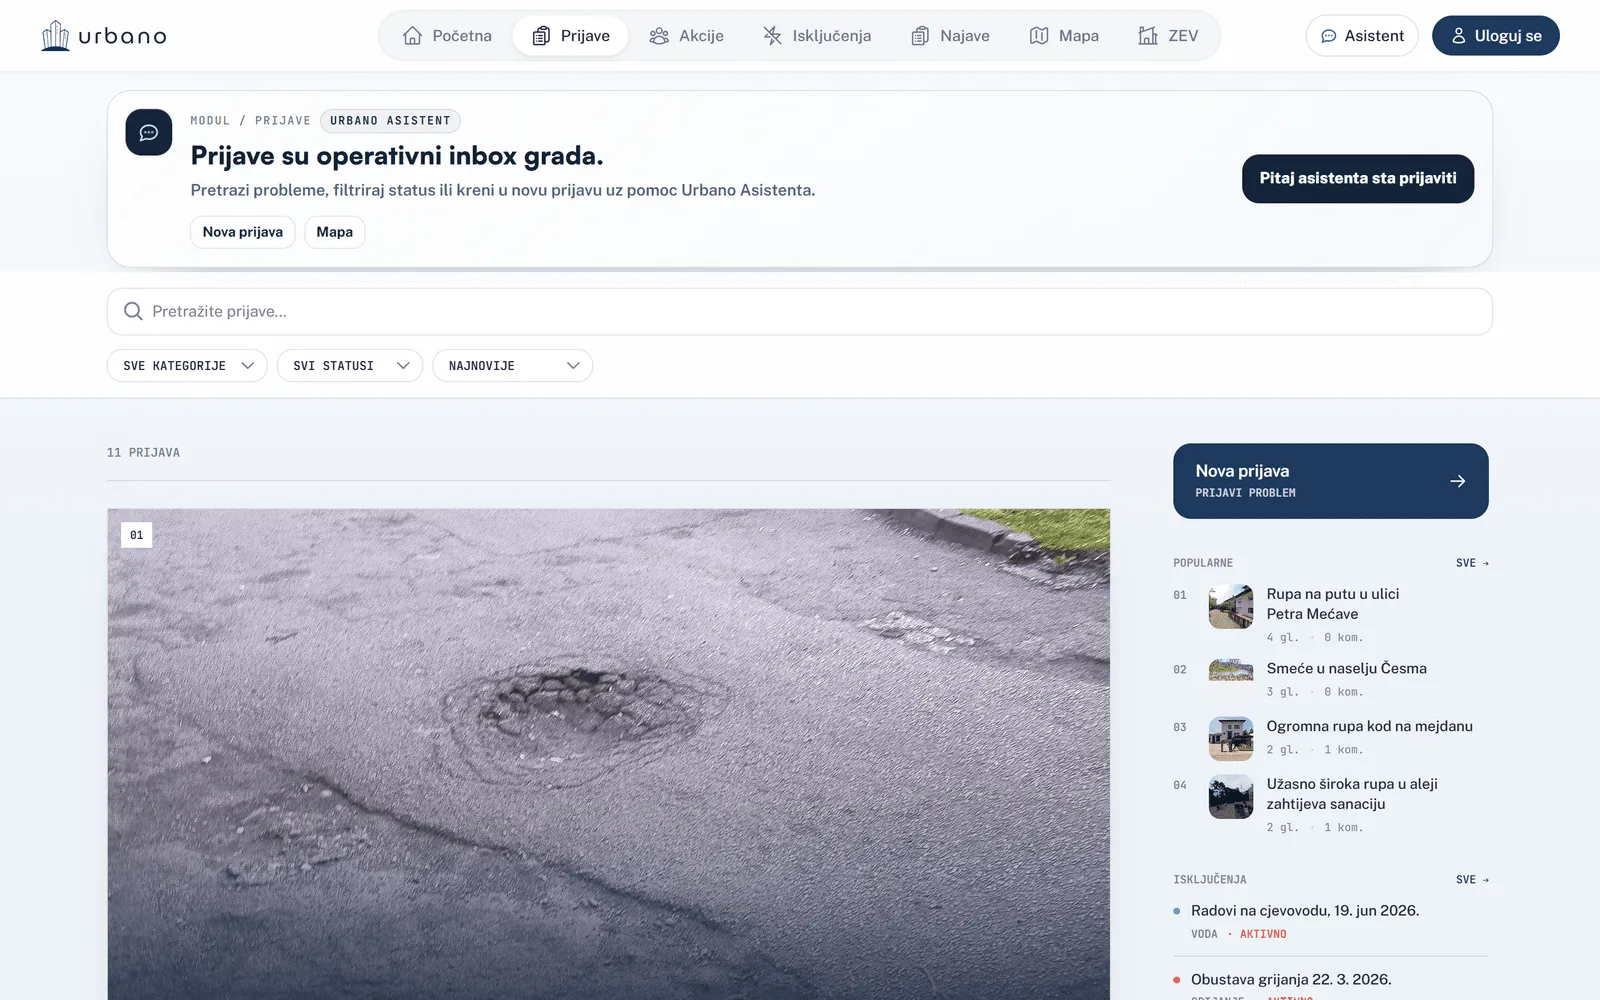Screen dimensions: 1600x1000
Task: Click Pitaj asistenta sta prijaviti
Action: coord(1358,178)
